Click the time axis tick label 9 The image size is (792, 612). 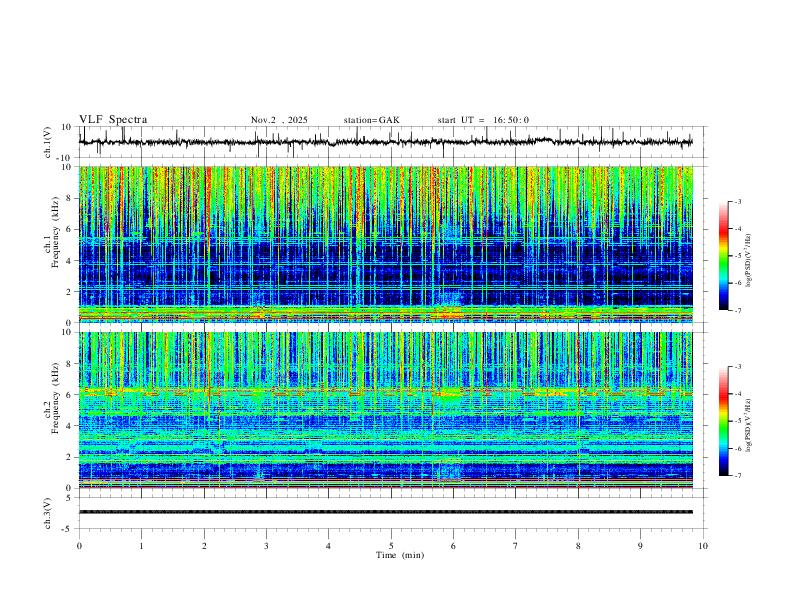point(640,546)
